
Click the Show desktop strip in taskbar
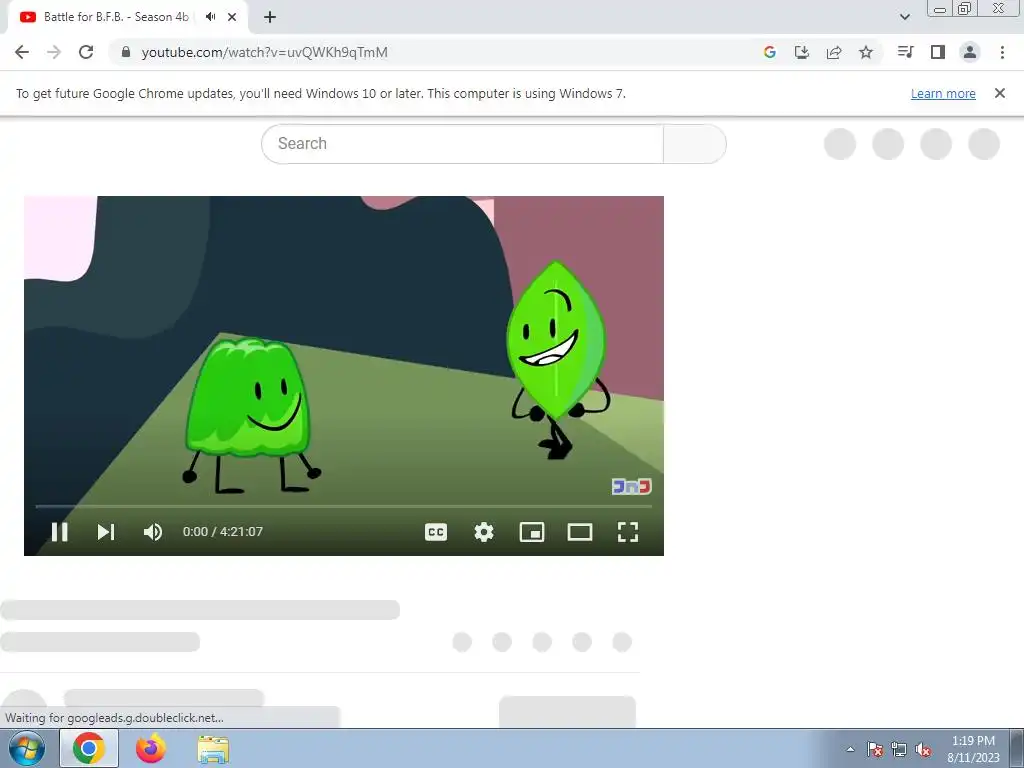[x=1017, y=748]
